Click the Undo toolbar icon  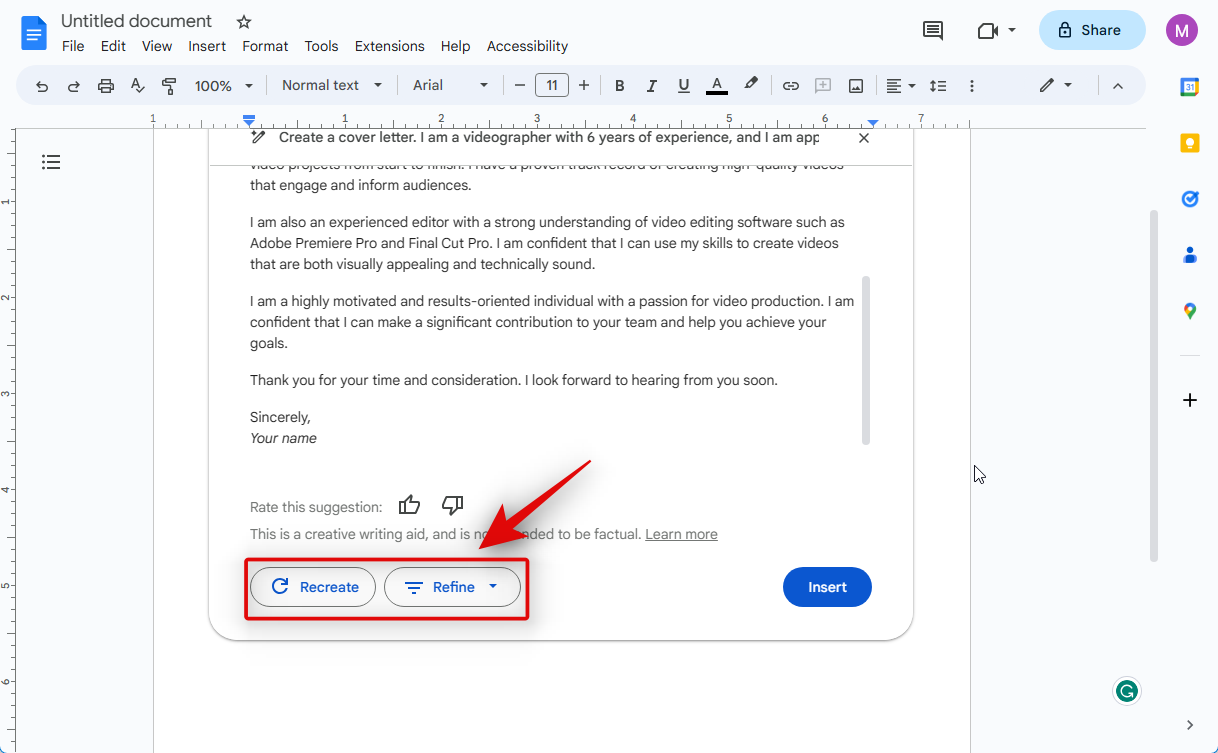[x=42, y=86]
